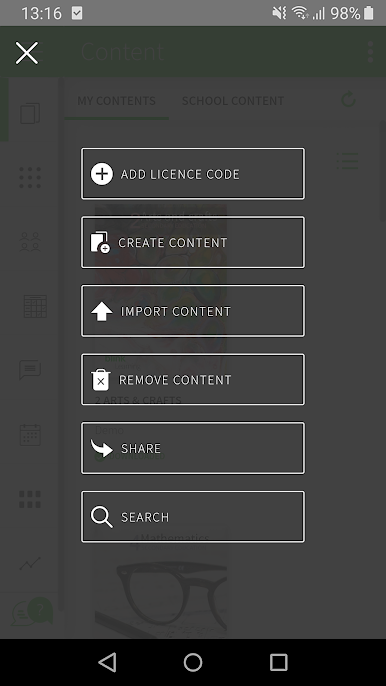The width and height of the screenshot is (386, 686).
Task: Open the Share option
Action: [x=193, y=448]
